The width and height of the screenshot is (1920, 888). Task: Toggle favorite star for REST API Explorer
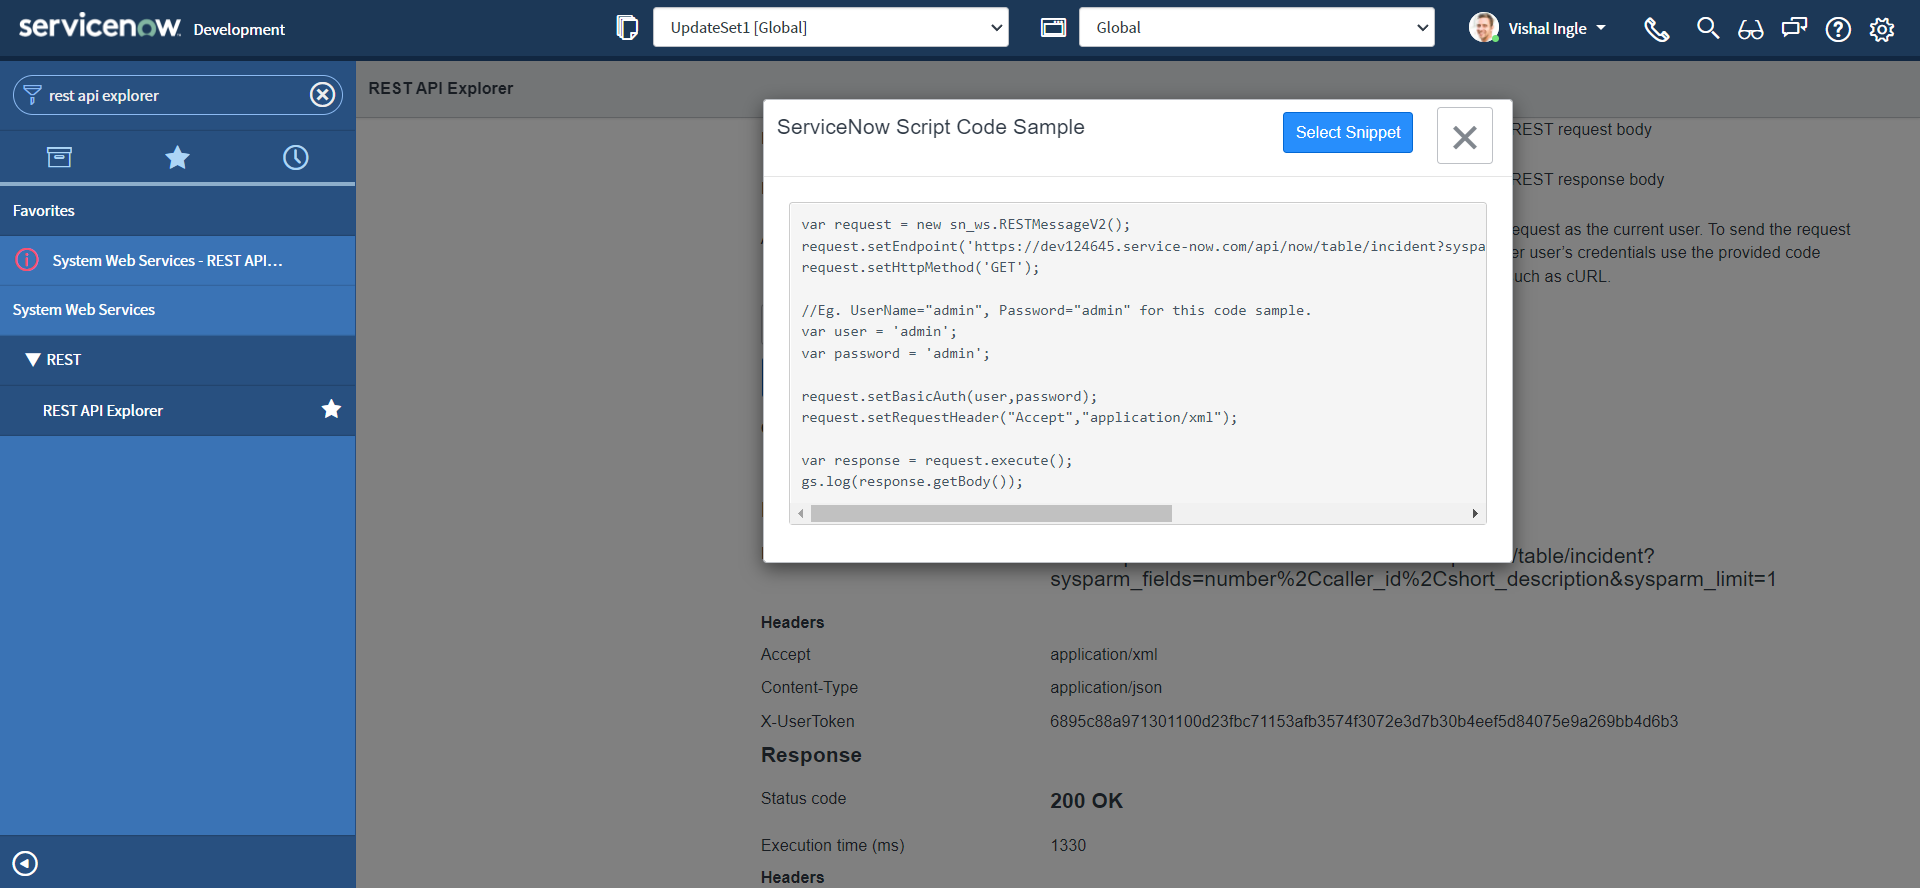click(331, 409)
